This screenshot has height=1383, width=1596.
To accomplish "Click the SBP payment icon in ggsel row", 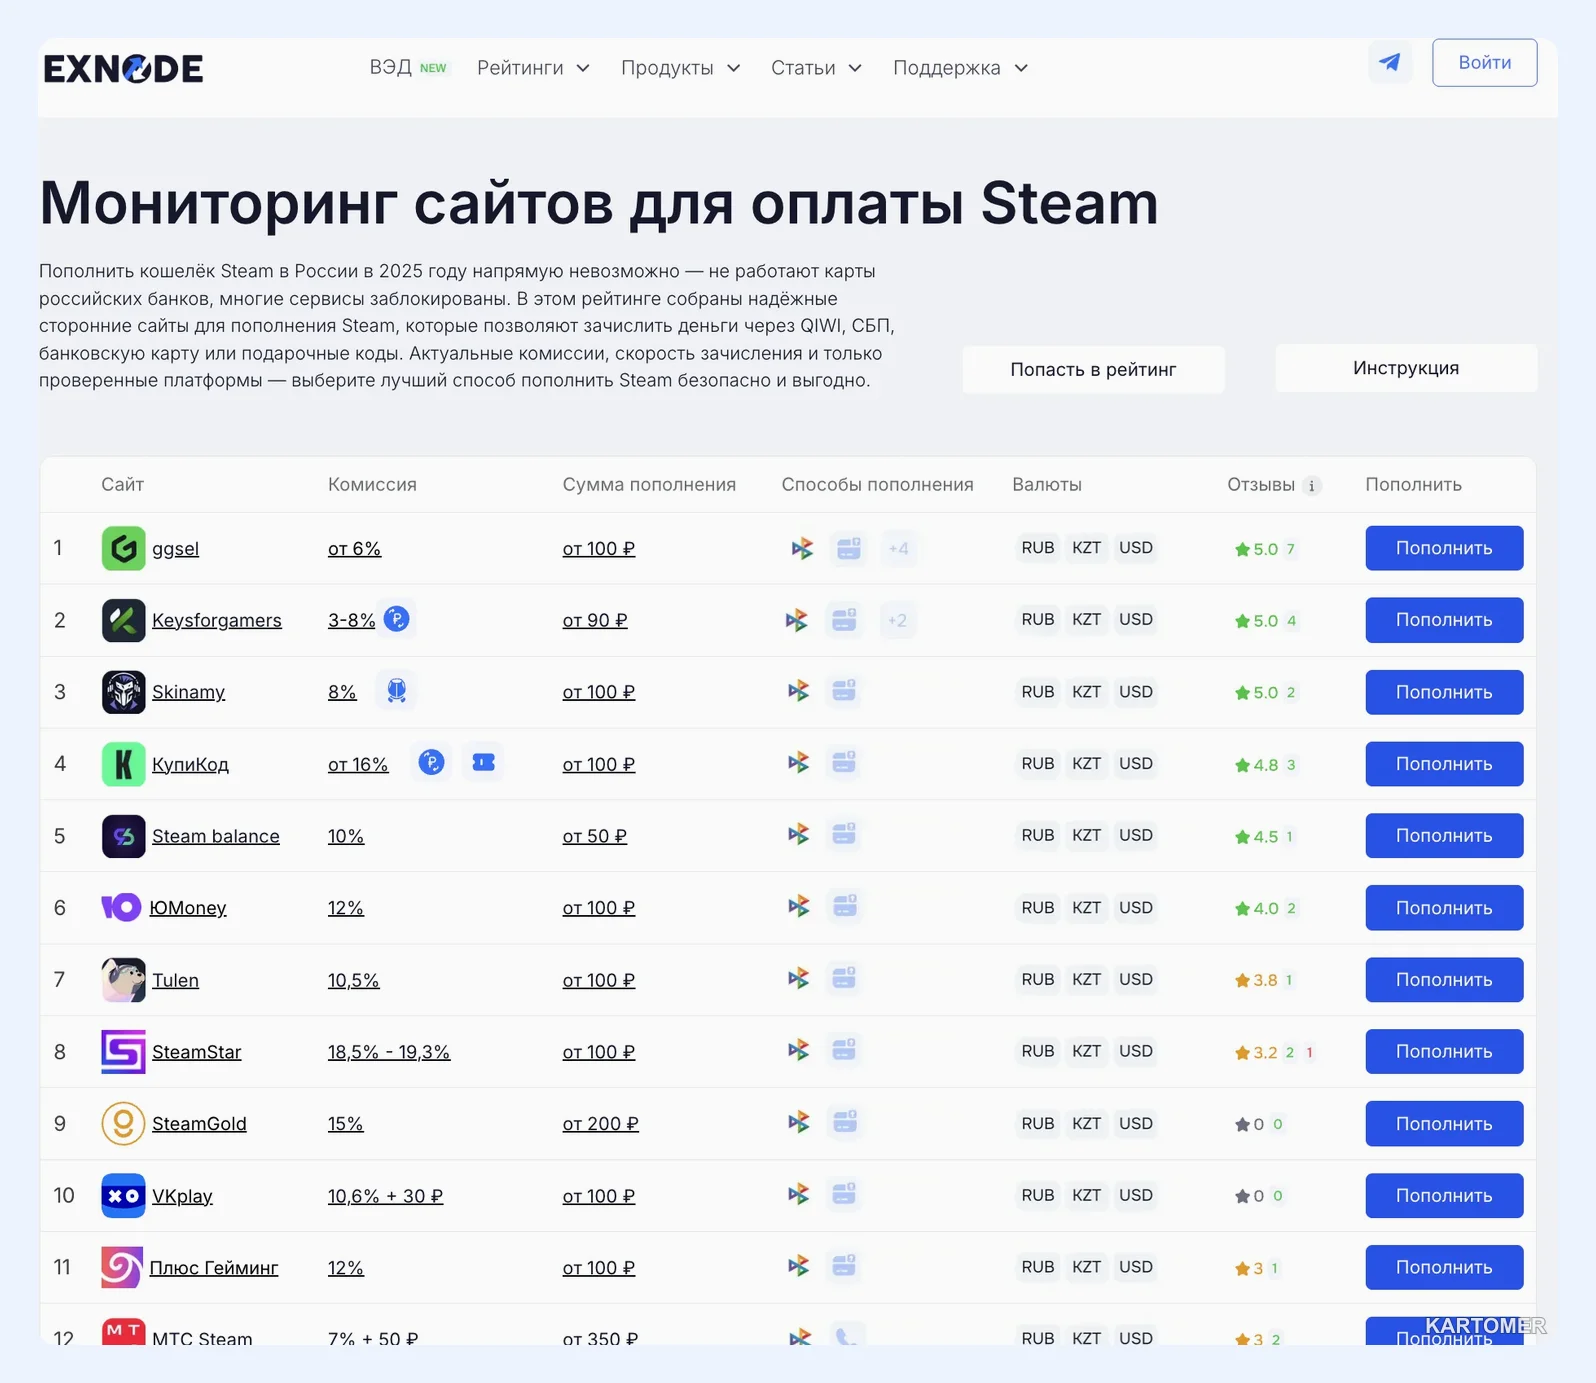I will click(x=802, y=548).
